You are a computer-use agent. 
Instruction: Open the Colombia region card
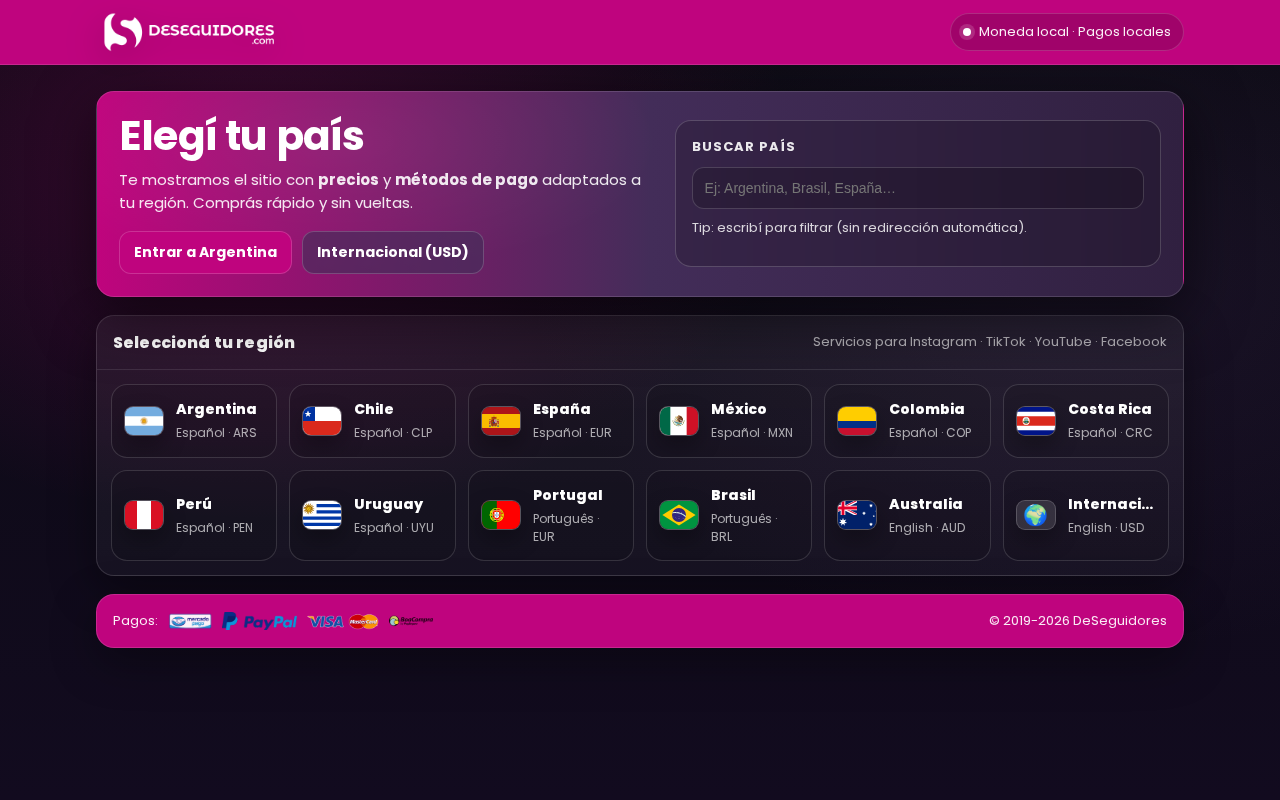click(x=907, y=421)
